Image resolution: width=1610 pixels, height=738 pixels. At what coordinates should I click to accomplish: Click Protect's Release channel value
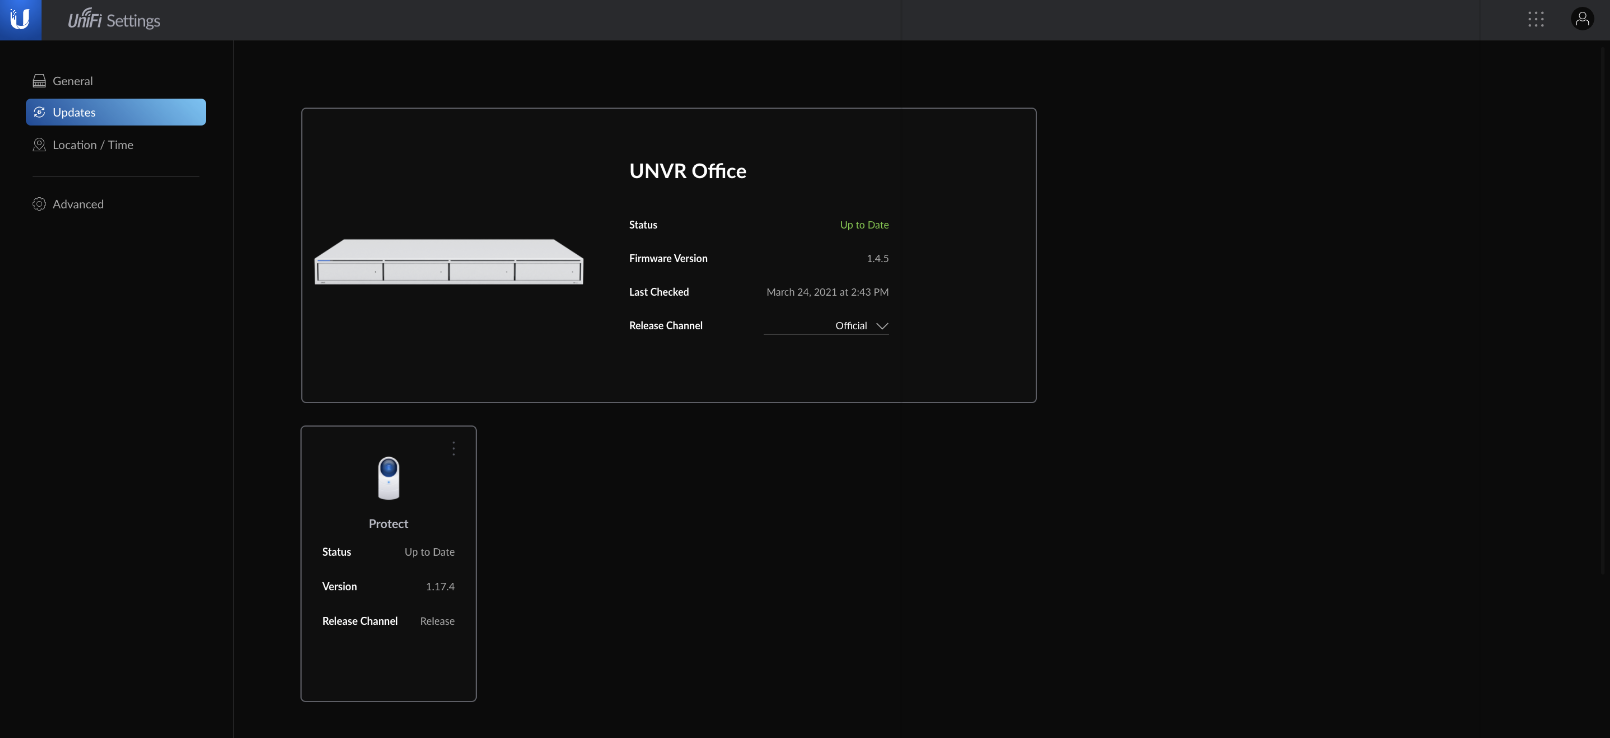click(x=437, y=621)
